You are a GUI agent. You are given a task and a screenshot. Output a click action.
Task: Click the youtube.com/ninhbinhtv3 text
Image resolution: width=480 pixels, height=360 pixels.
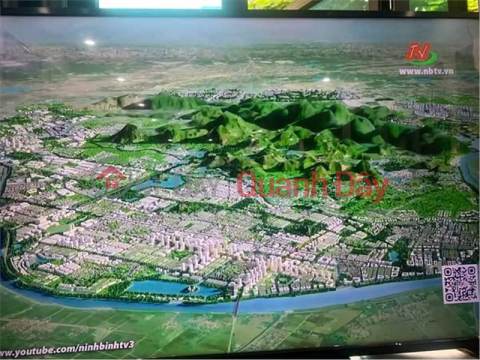pos(67,349)
